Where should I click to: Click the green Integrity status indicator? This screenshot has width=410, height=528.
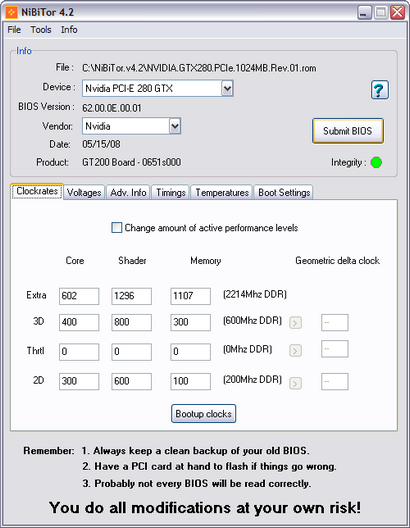[376, 163]
